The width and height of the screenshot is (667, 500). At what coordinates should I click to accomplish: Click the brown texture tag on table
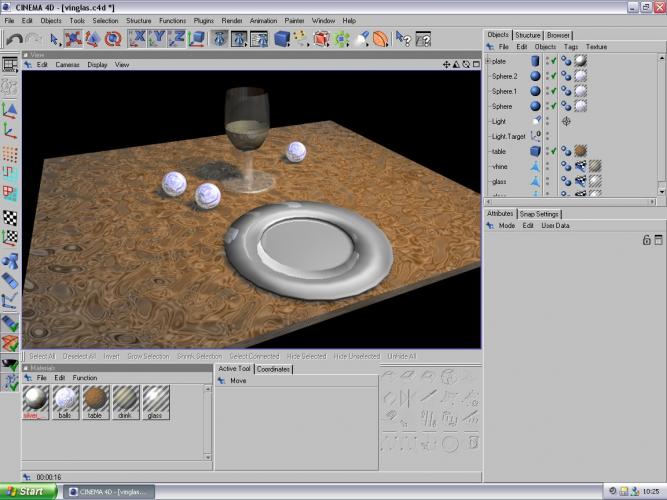[x=580, y=151]
